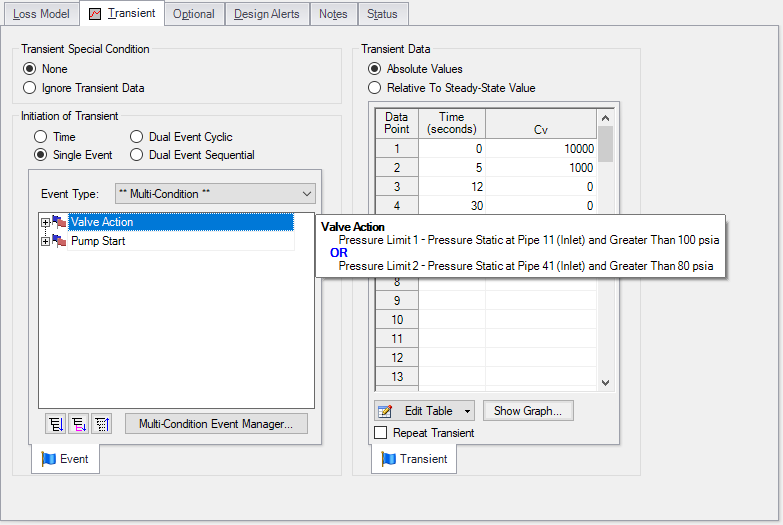Expand the Valve Action tree node
This screenshot has width=783, height=525.
point(45,222)
